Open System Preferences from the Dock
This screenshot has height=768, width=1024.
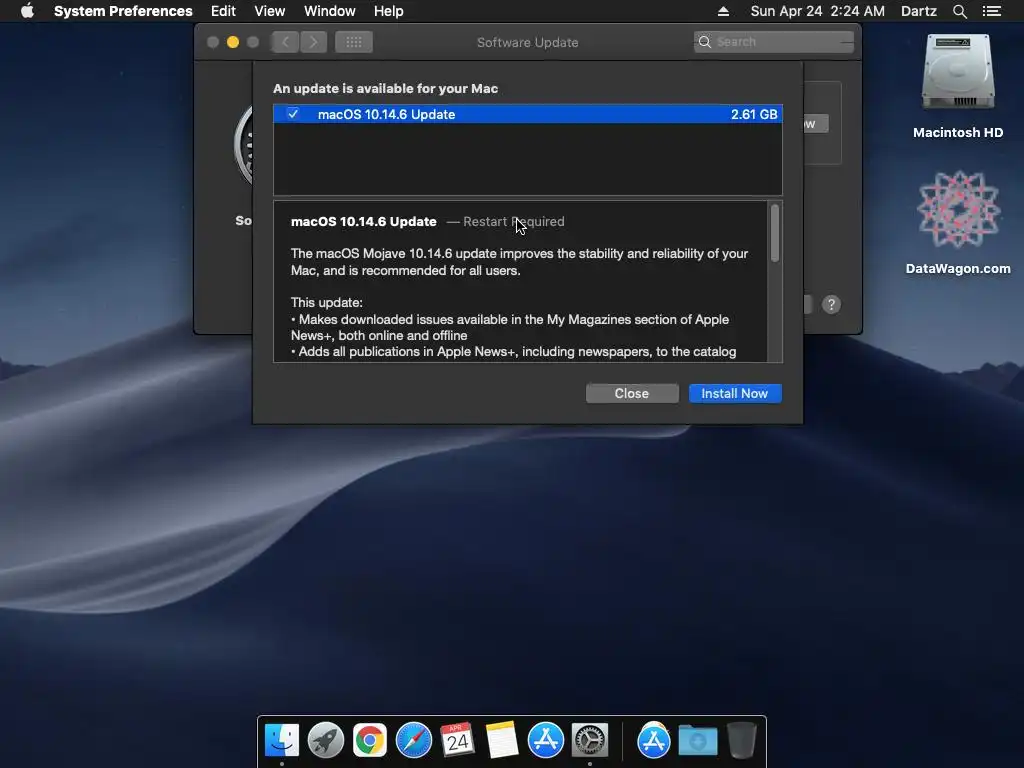click(590, 741)
